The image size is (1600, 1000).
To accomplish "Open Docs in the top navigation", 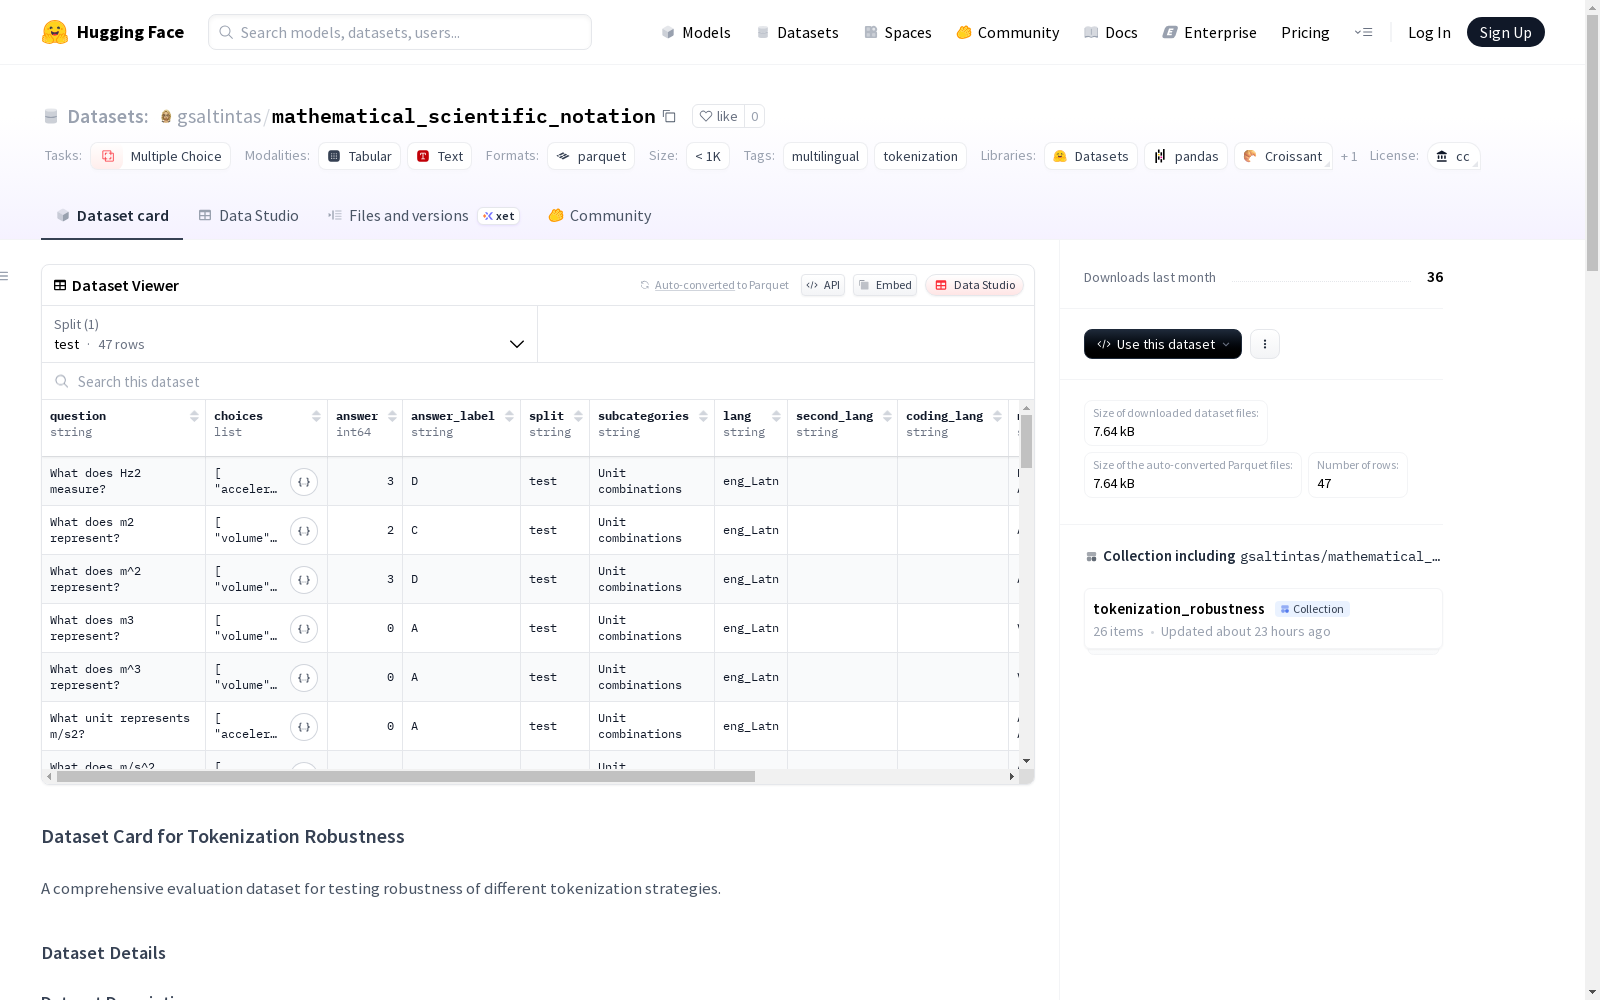I will tap(1111, 32).
